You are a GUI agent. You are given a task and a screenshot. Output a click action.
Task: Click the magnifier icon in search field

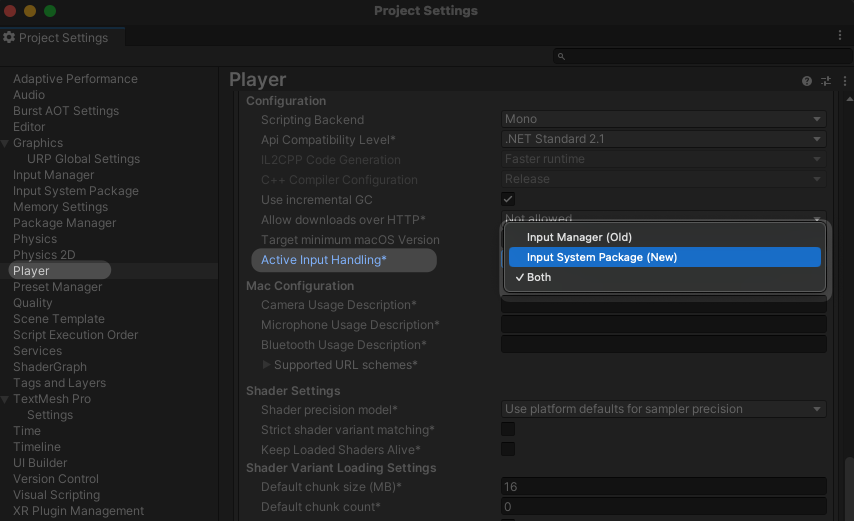[x=561, y=56]
